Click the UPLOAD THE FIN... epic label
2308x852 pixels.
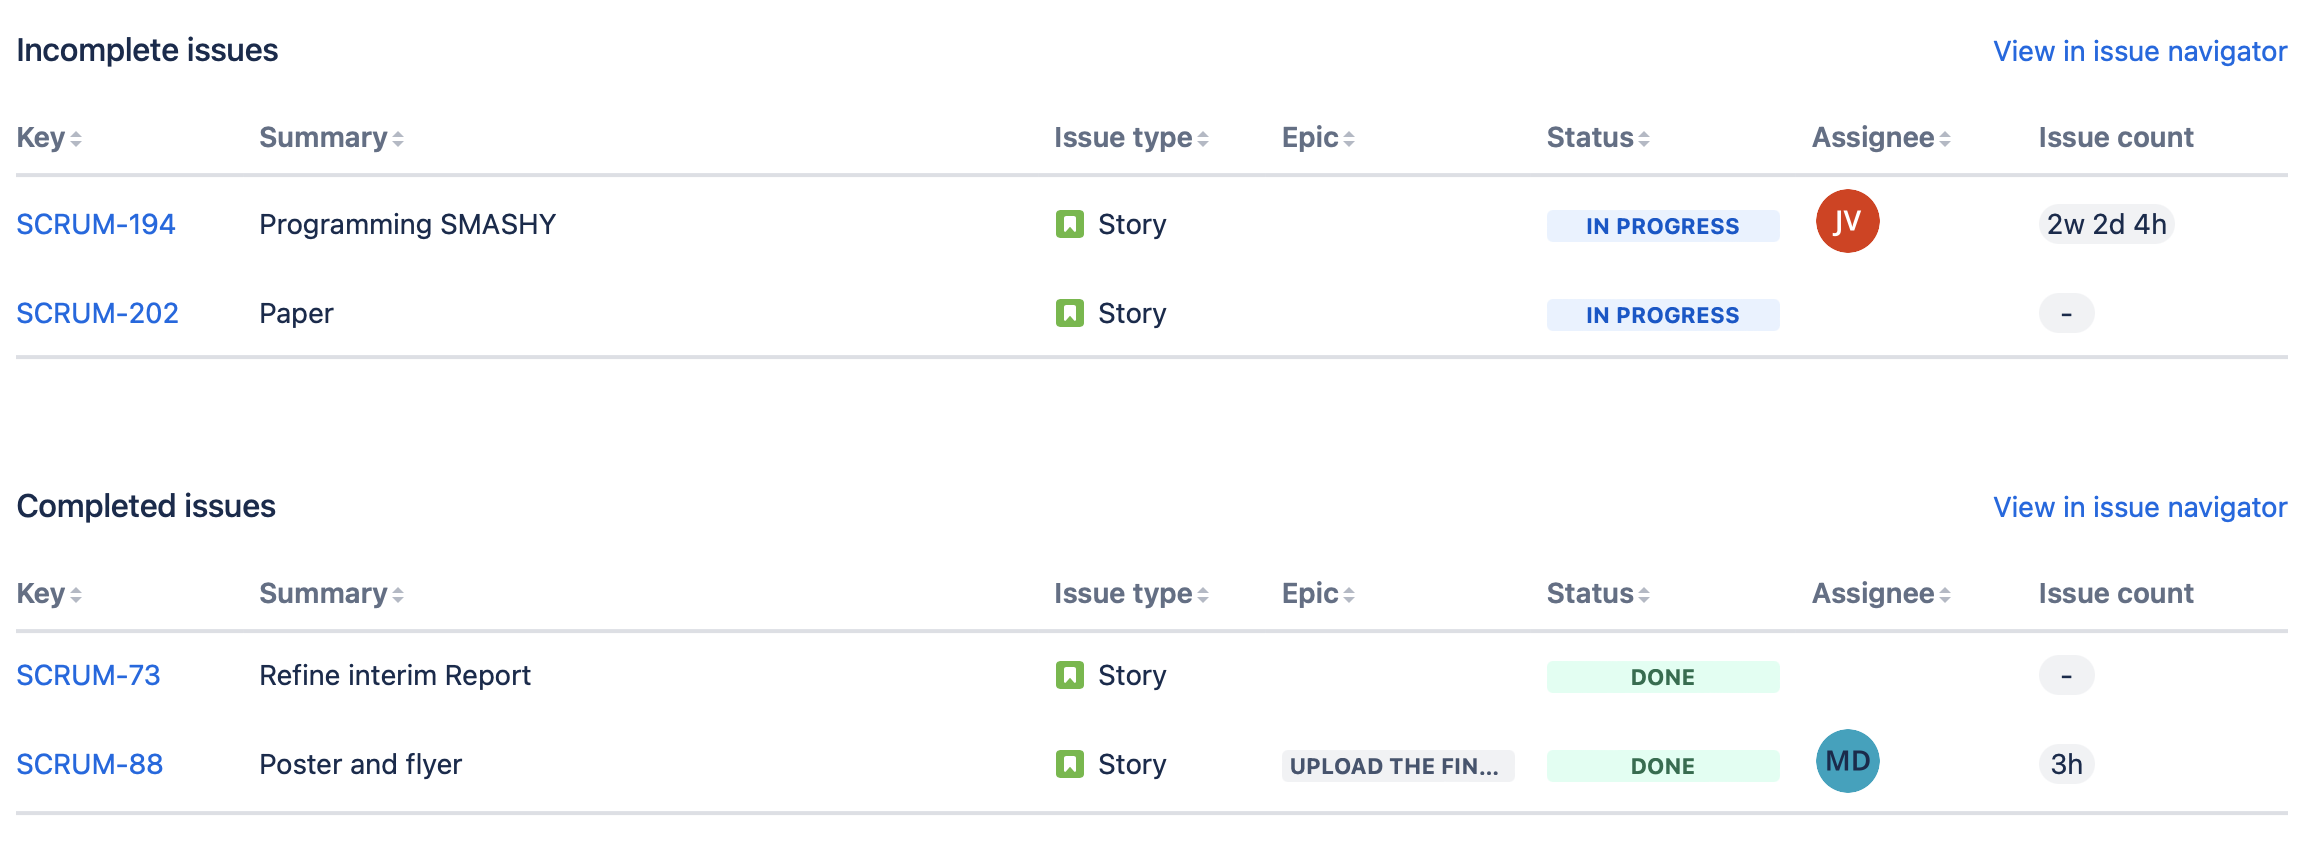[1397, 766]
